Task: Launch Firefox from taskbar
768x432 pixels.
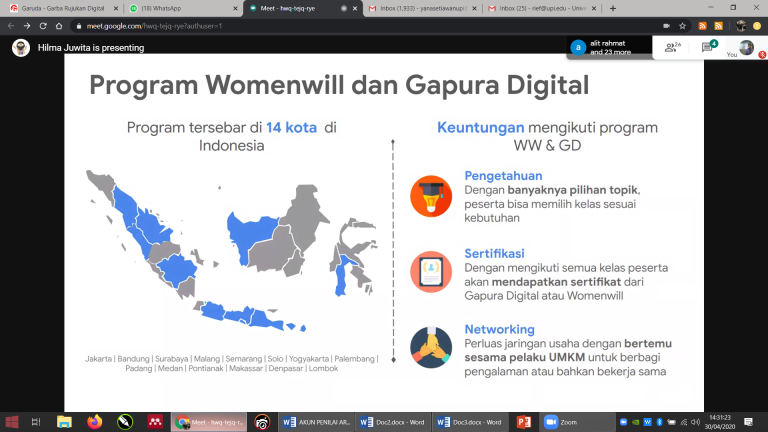Action: pos(95,422)
